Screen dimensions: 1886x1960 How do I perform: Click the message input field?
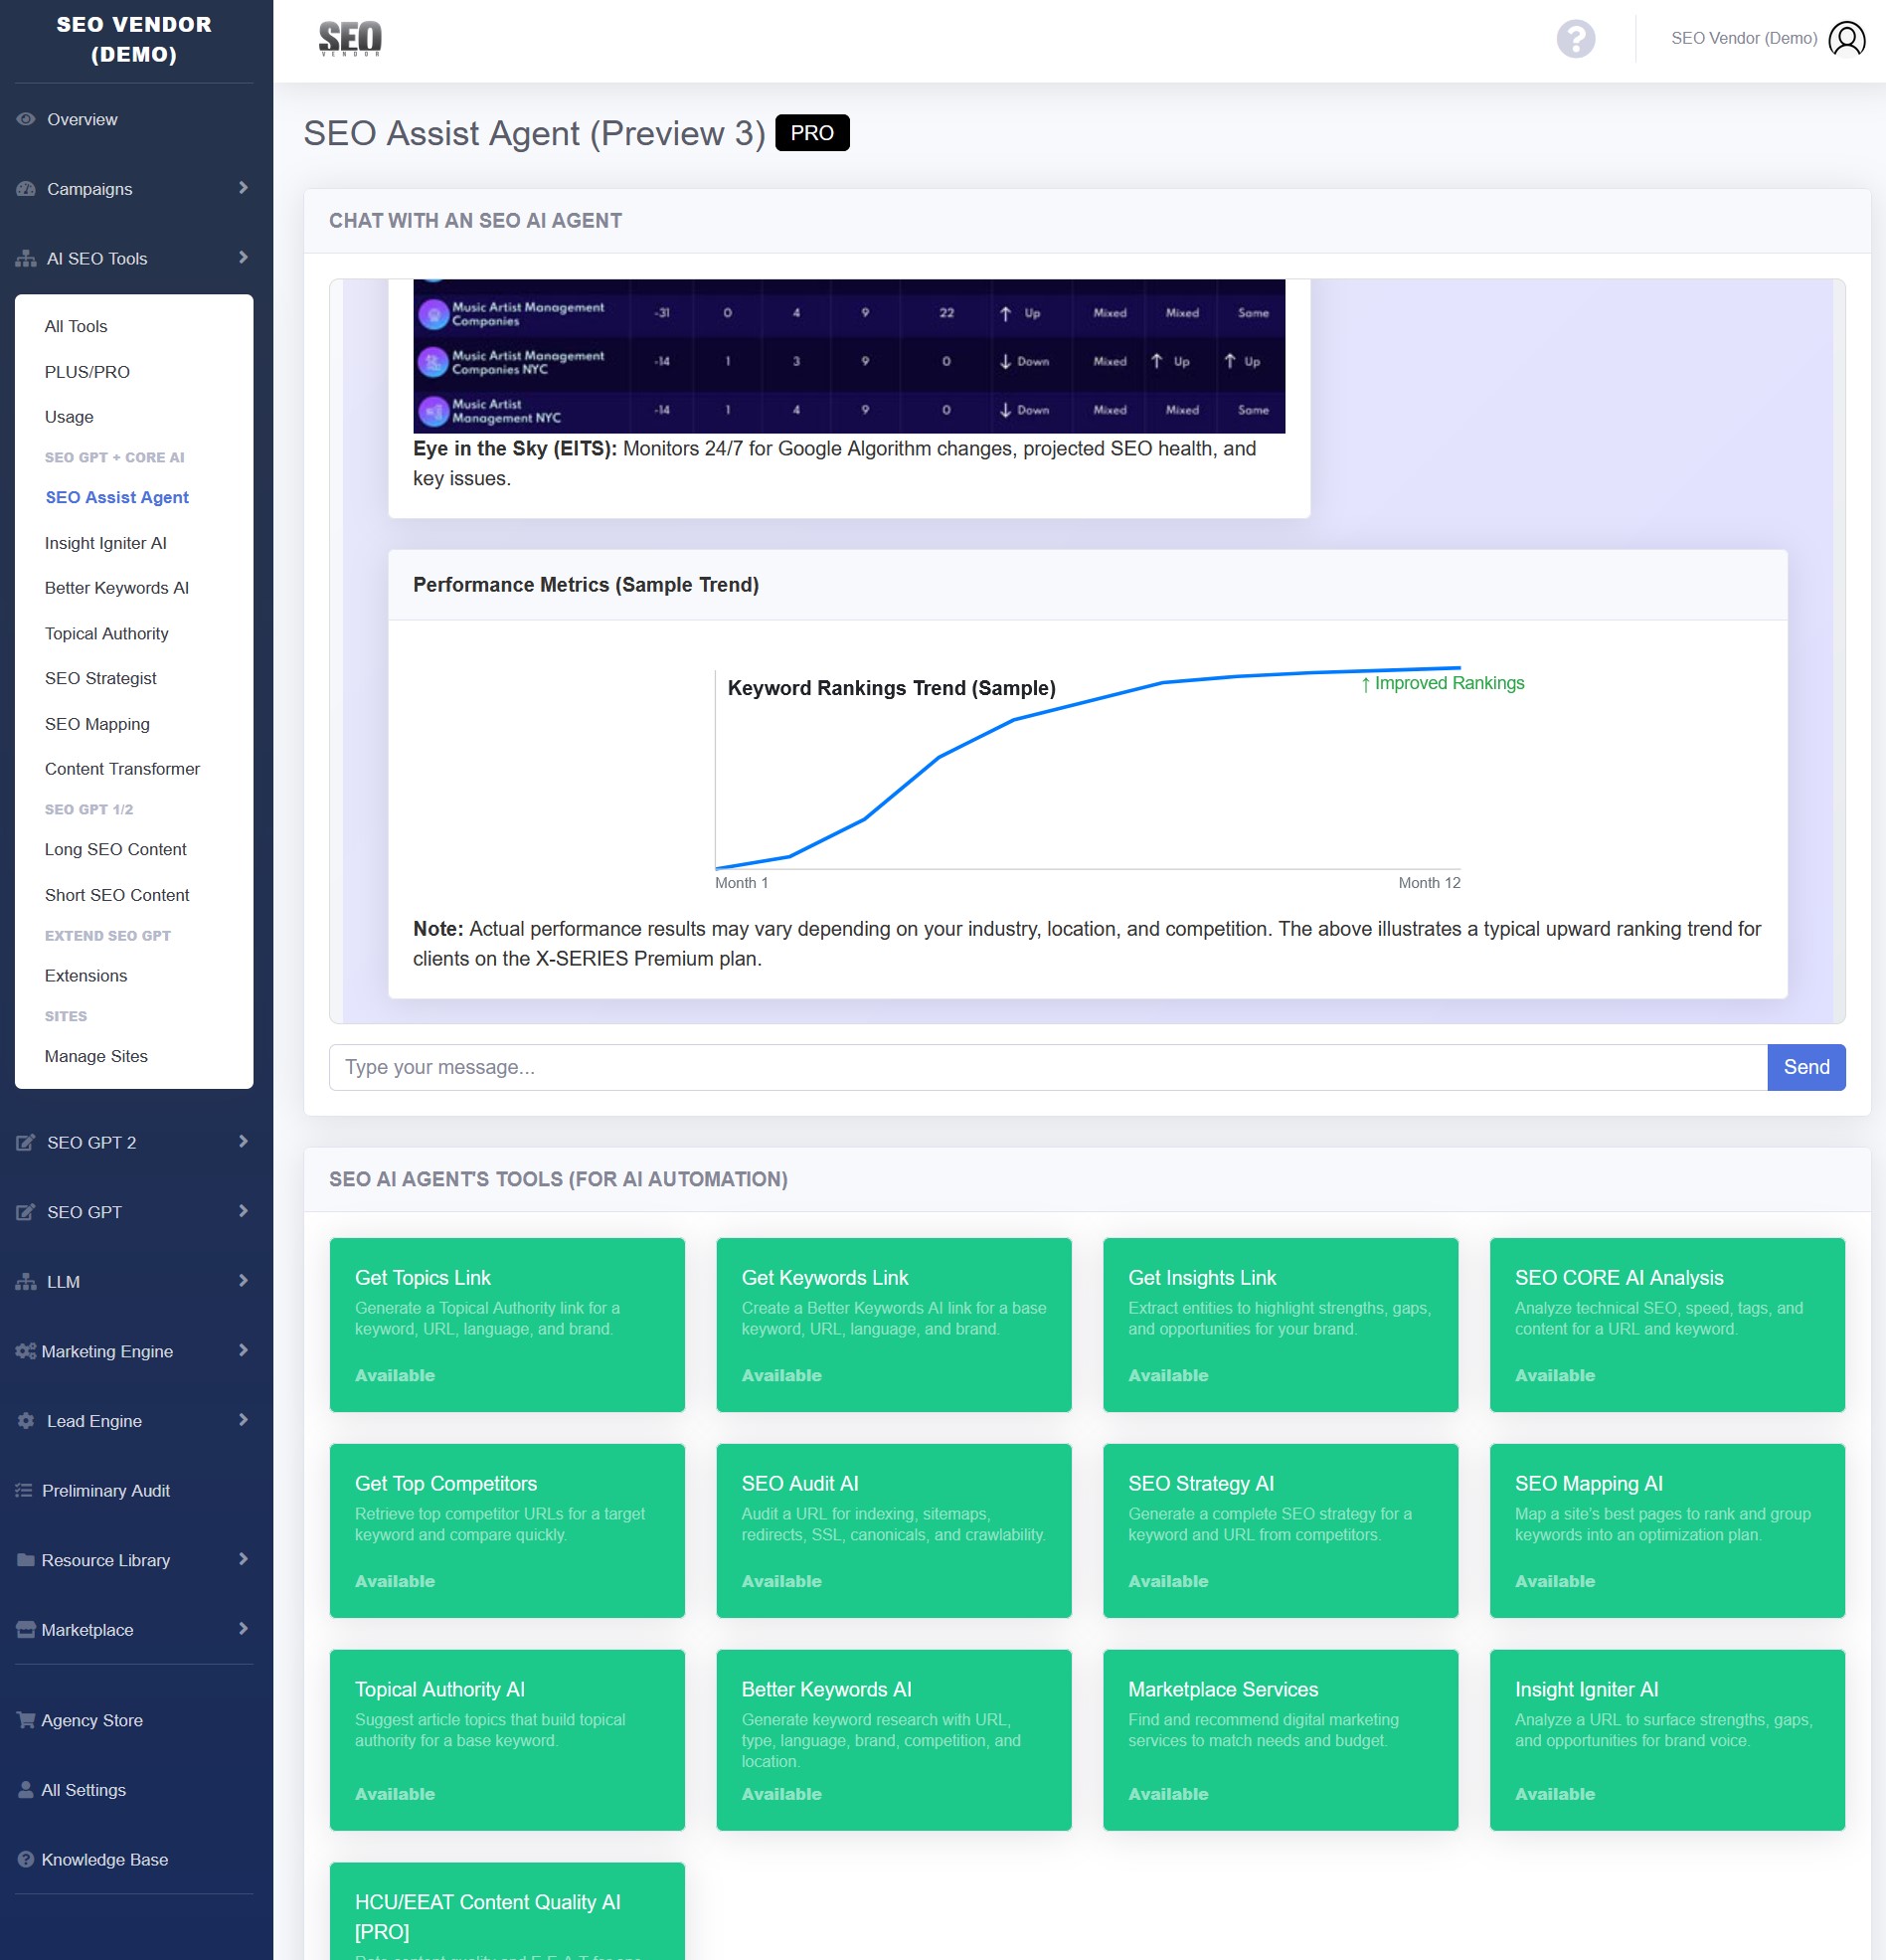(x=1047, y=1067)
